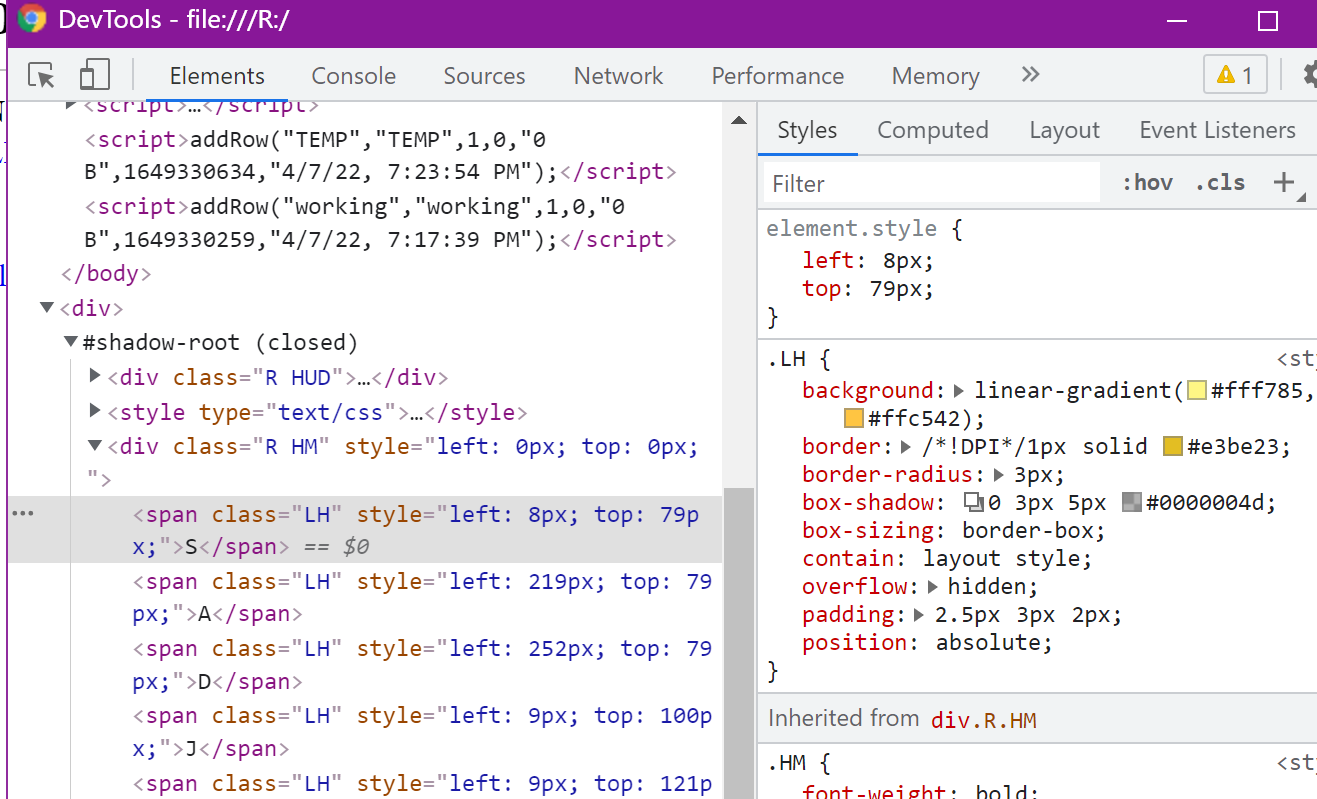
Task: Open the Computed styles tab
Action: 932,130
